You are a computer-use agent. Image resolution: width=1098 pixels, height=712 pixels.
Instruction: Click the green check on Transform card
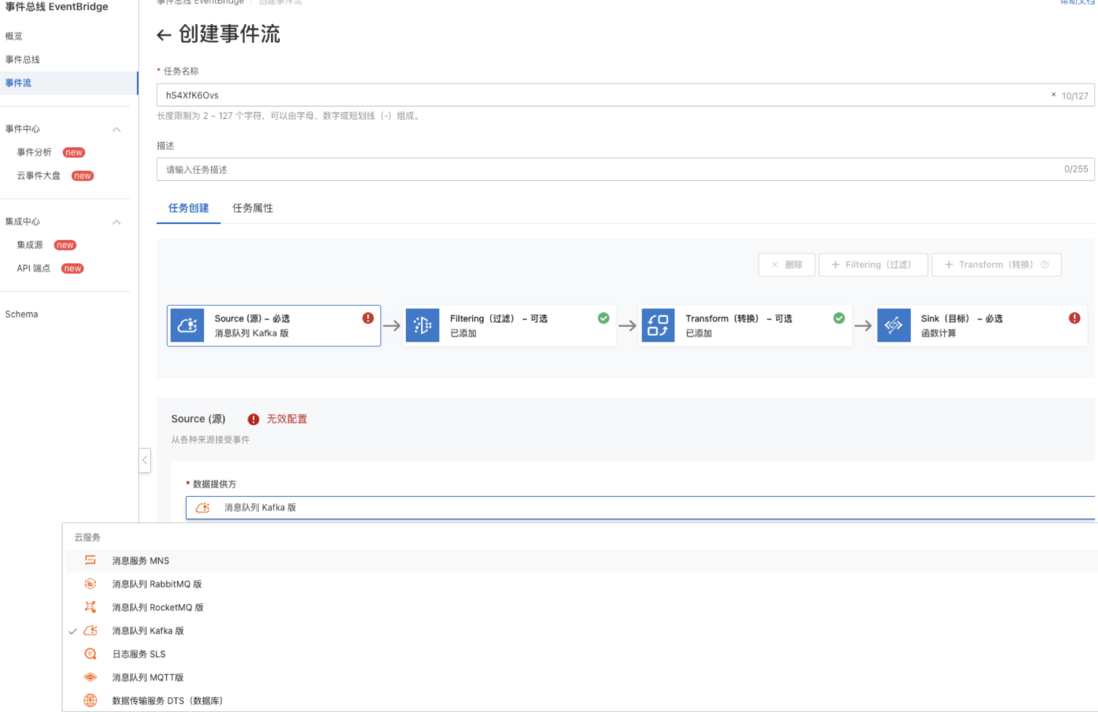coord(838,318)
